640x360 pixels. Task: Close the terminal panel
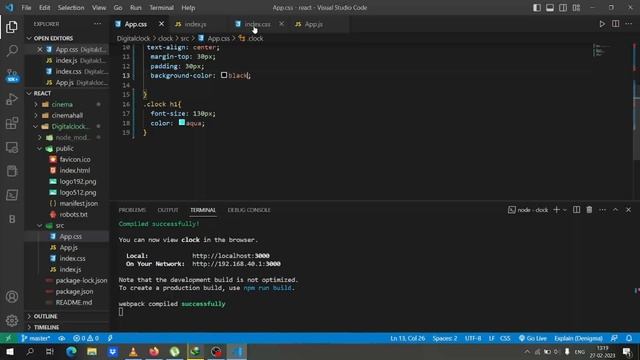pyautogui.click(x=629, y=210)
